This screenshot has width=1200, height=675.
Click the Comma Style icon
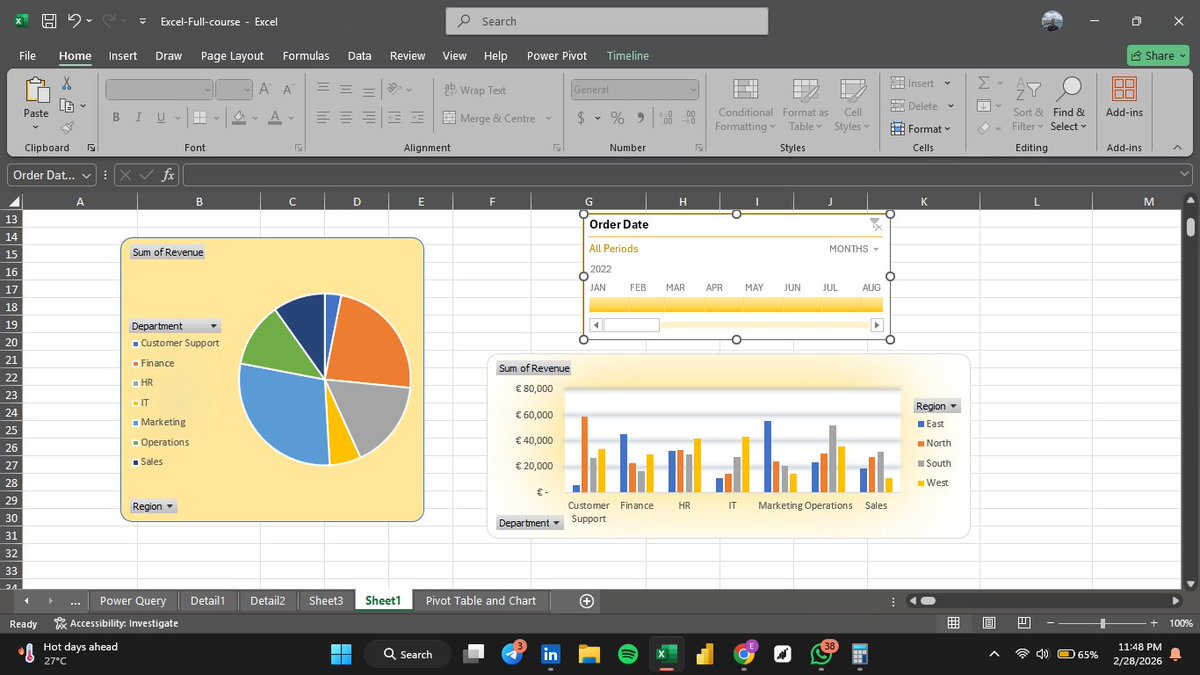(639, 118)
